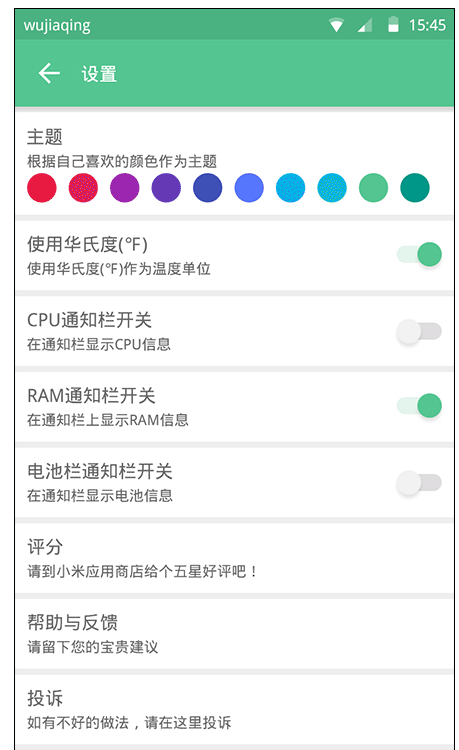Enable the CPU通知栏开关 switch
Screen dimensions: 459x750
(419, 331)
